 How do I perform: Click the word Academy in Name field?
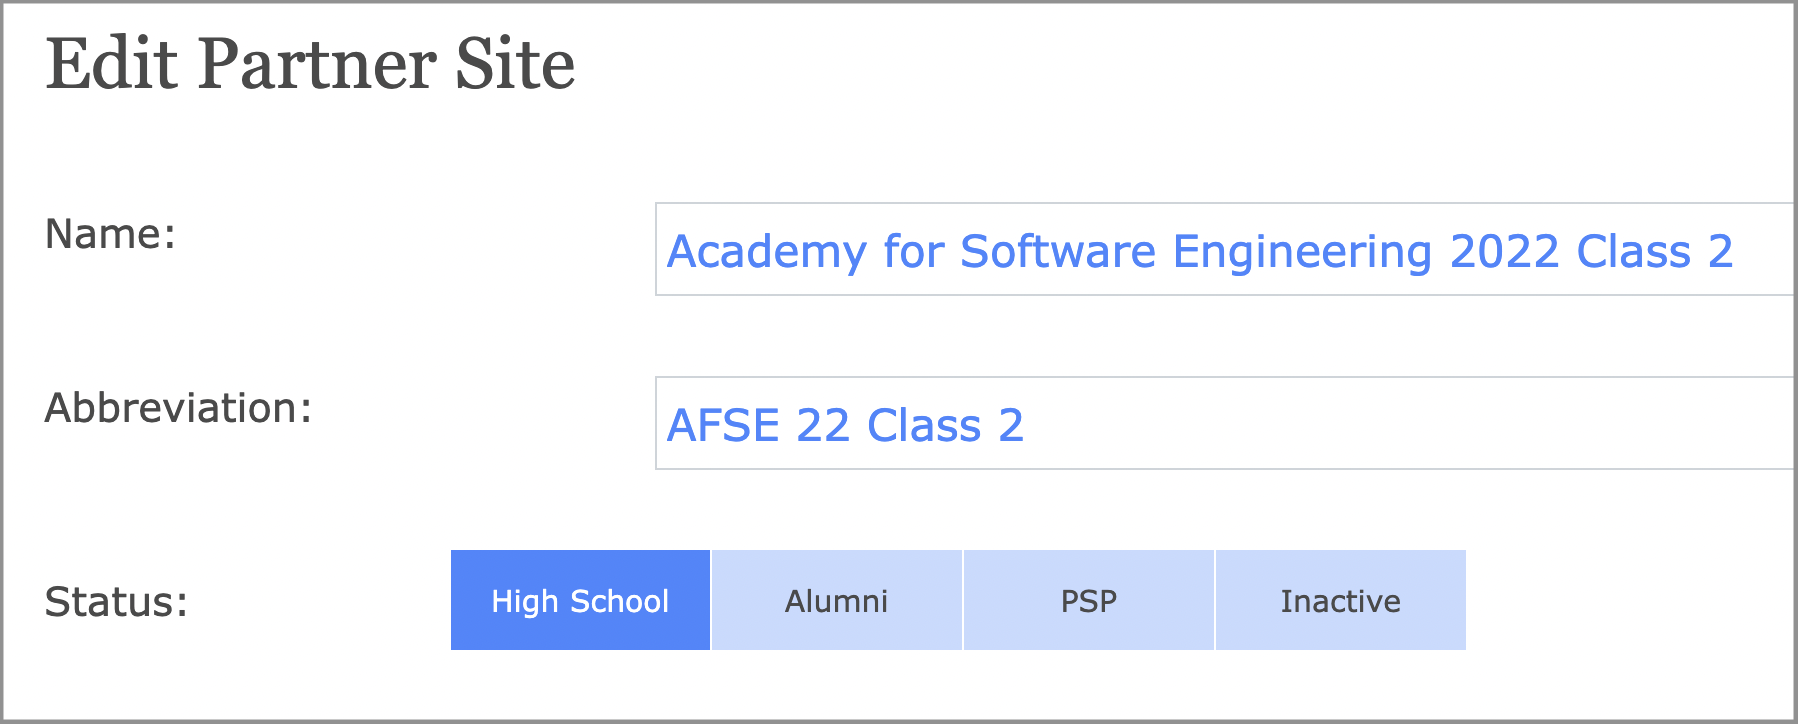click(766, 251)
